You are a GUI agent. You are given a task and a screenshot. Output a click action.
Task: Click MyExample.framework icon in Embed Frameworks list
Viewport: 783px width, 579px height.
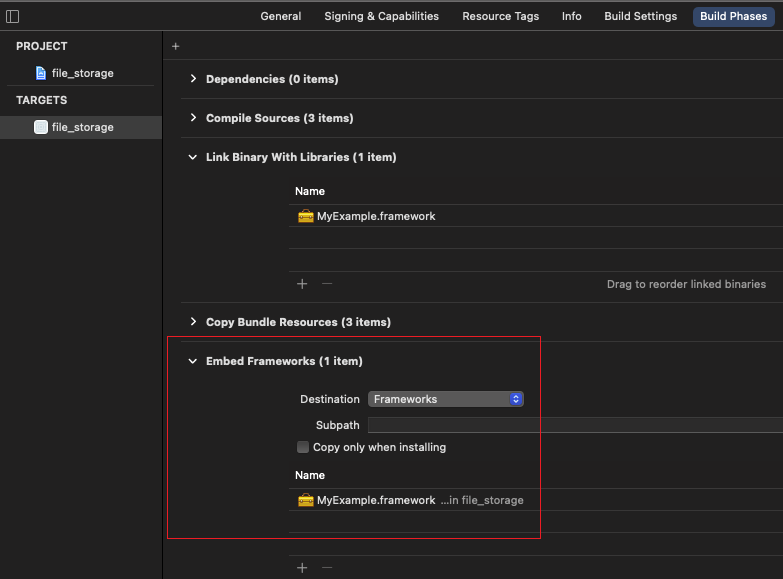pyautogui.click(x=305, y=500)
